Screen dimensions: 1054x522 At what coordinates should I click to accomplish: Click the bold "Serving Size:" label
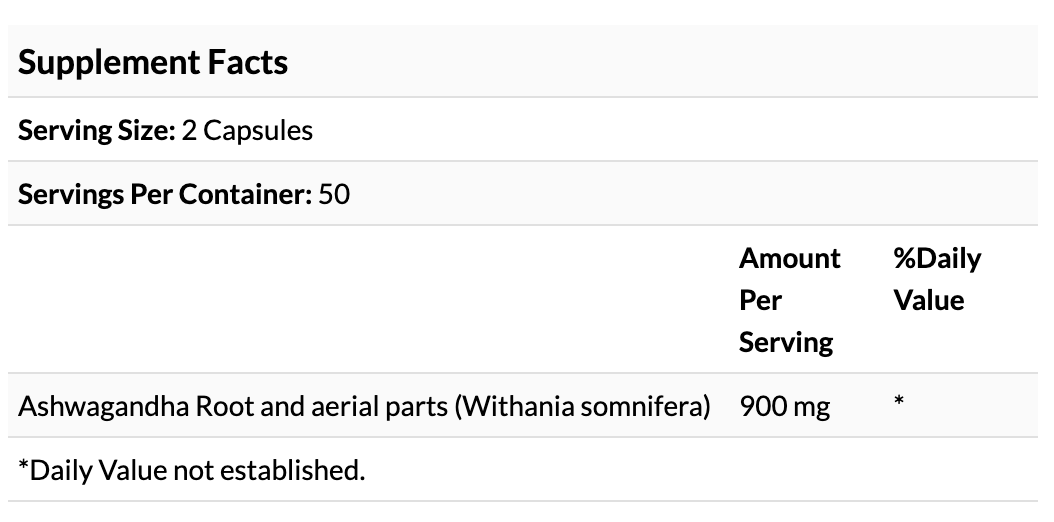click(x=96, y=130)
